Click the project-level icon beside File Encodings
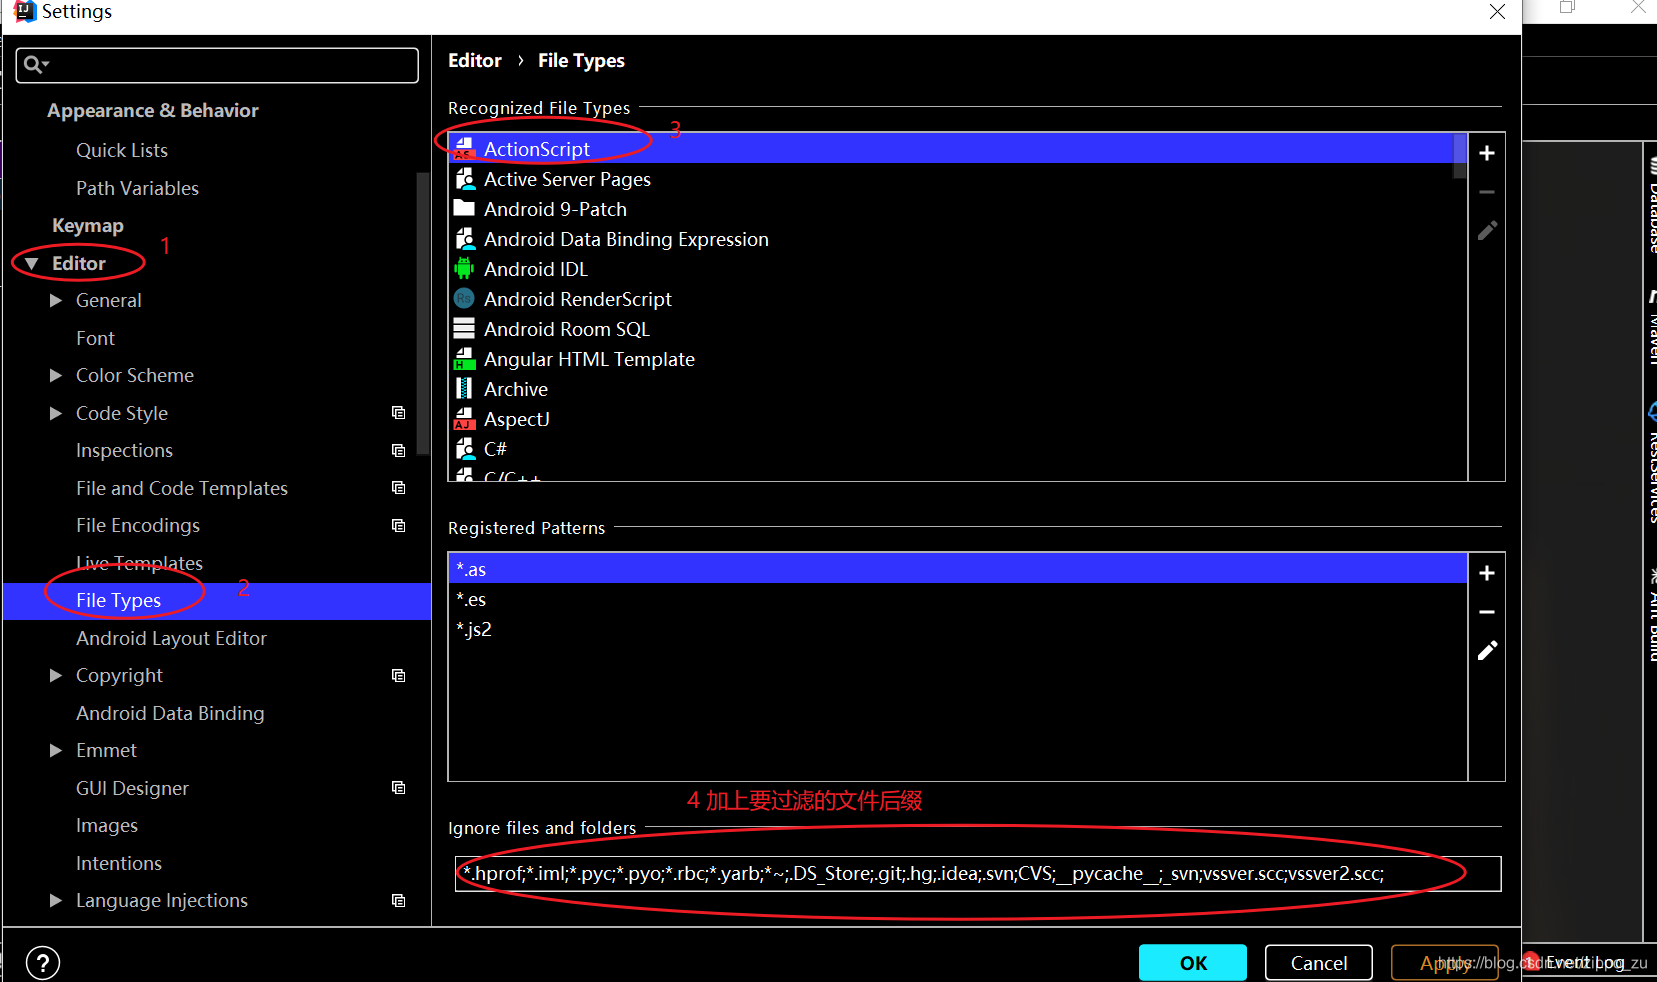Image resolution: width=1657 pixels, height=982 pixels. (x=398, y=526)
